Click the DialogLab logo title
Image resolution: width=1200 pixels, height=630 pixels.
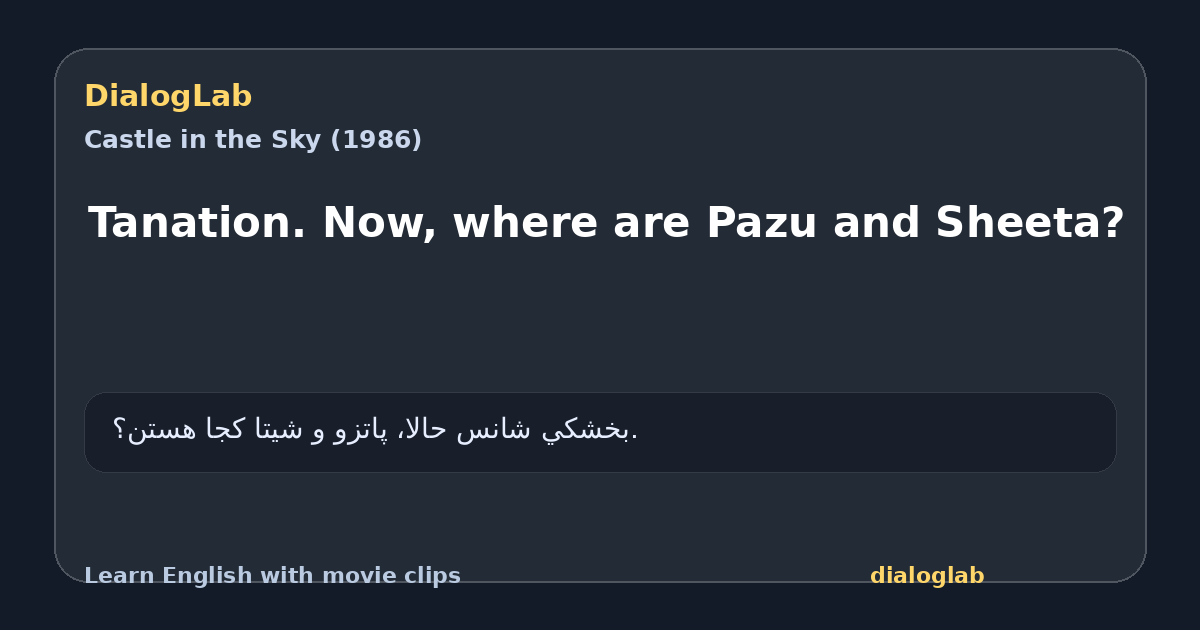pos(168,97)
